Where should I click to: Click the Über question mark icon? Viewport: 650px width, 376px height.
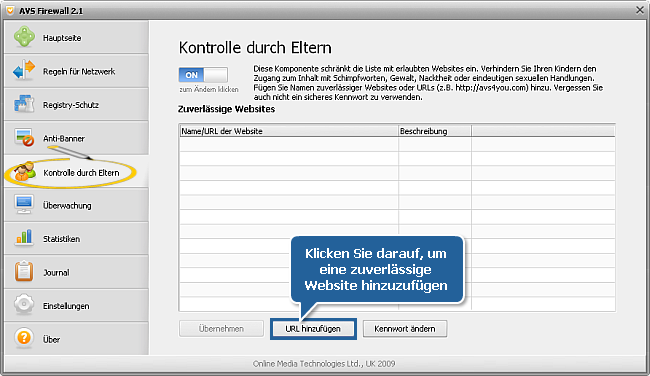(x=24, y=338)
